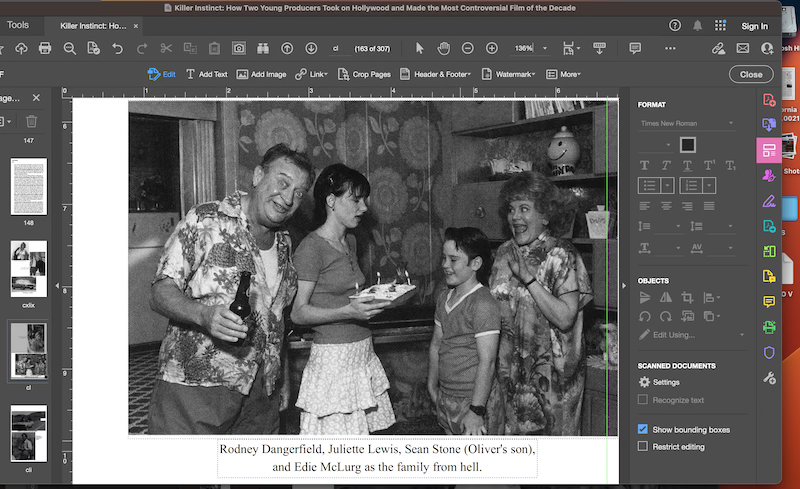The height and width of the screenshot is (489, 800).
Task: Switch to the Tools tab
Action: [x=18, y=25]
